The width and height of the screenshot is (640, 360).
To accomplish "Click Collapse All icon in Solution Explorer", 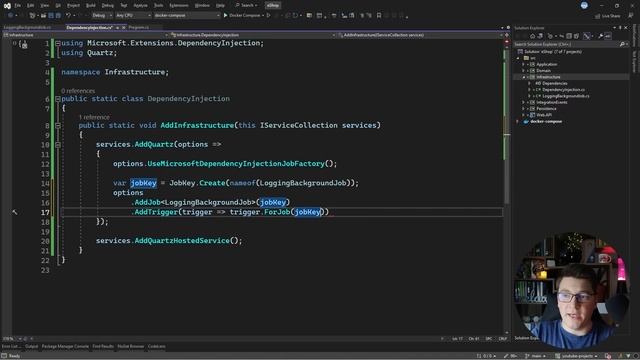I will coord(569,36).
